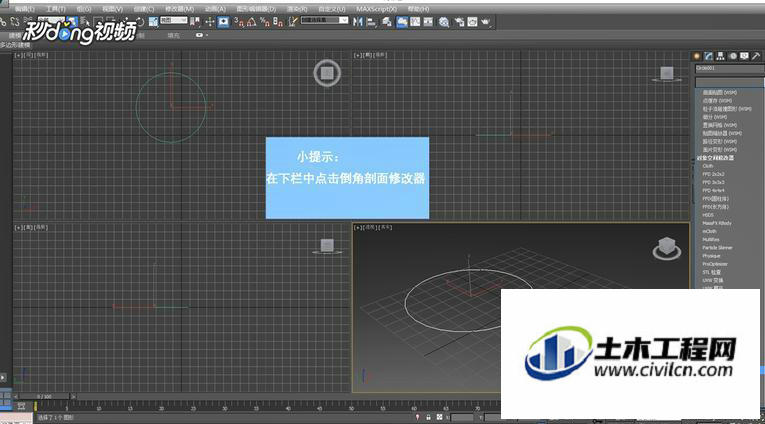Select the Scale tool icon
The height and width of the screenshot is (424, 765).
[x=153, y=22]
